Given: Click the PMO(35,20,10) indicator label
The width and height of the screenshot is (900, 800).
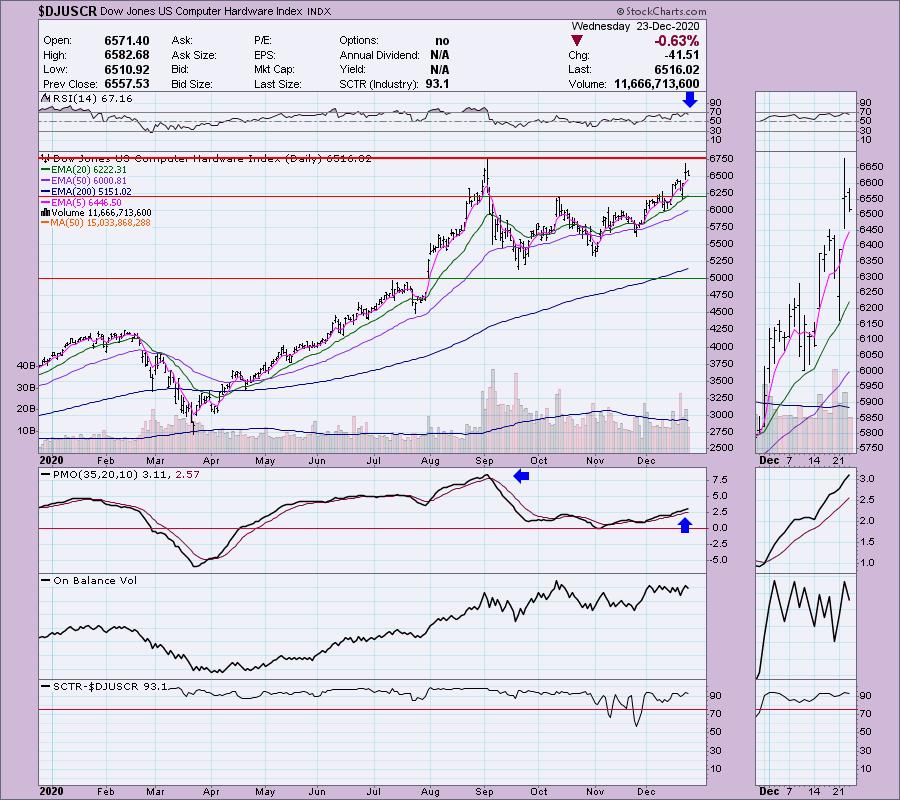Looking at the screenshot, I should [x=95, y=475].
